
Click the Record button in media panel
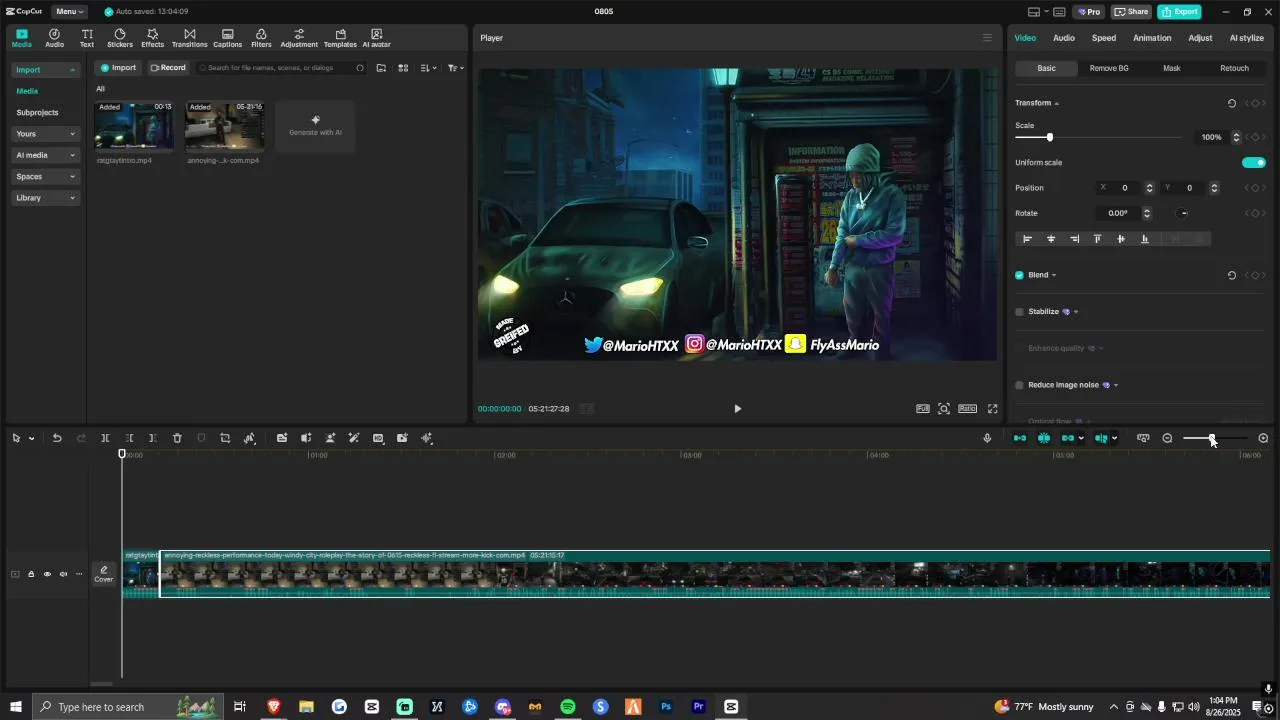168,68
